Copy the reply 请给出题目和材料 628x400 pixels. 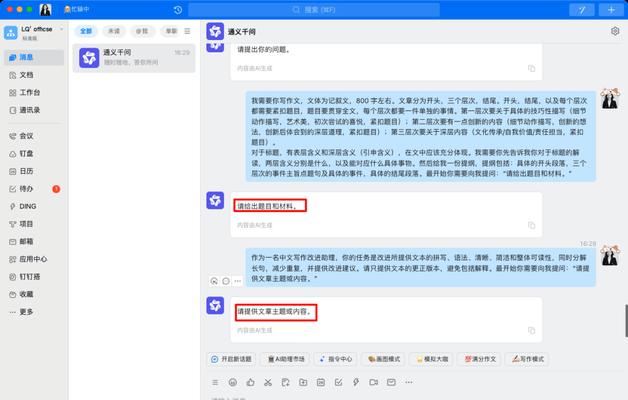tap(531, 225)
